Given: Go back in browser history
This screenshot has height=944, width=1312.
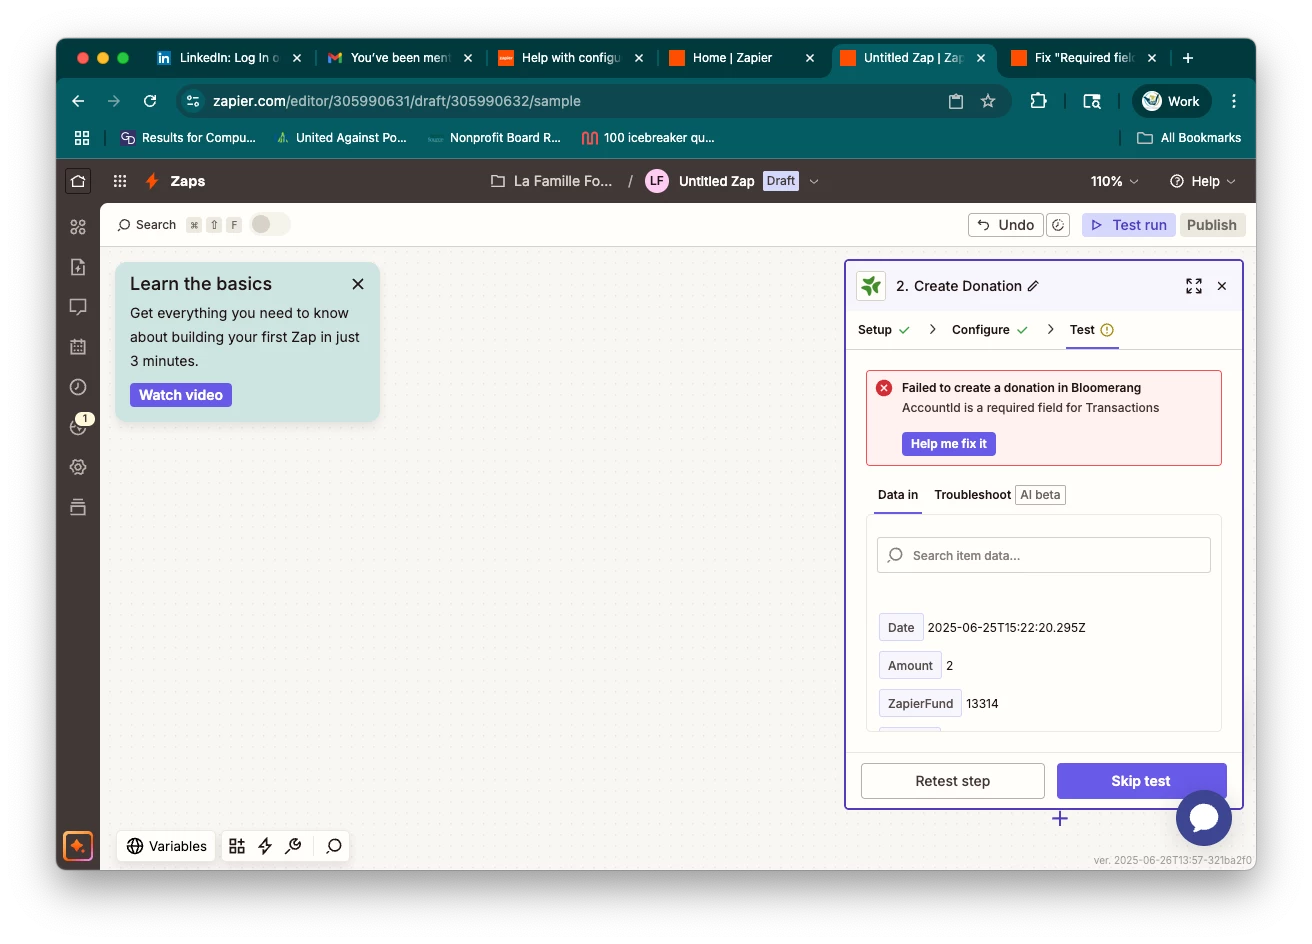Looking at the screenshot, I should coord(78,101).
